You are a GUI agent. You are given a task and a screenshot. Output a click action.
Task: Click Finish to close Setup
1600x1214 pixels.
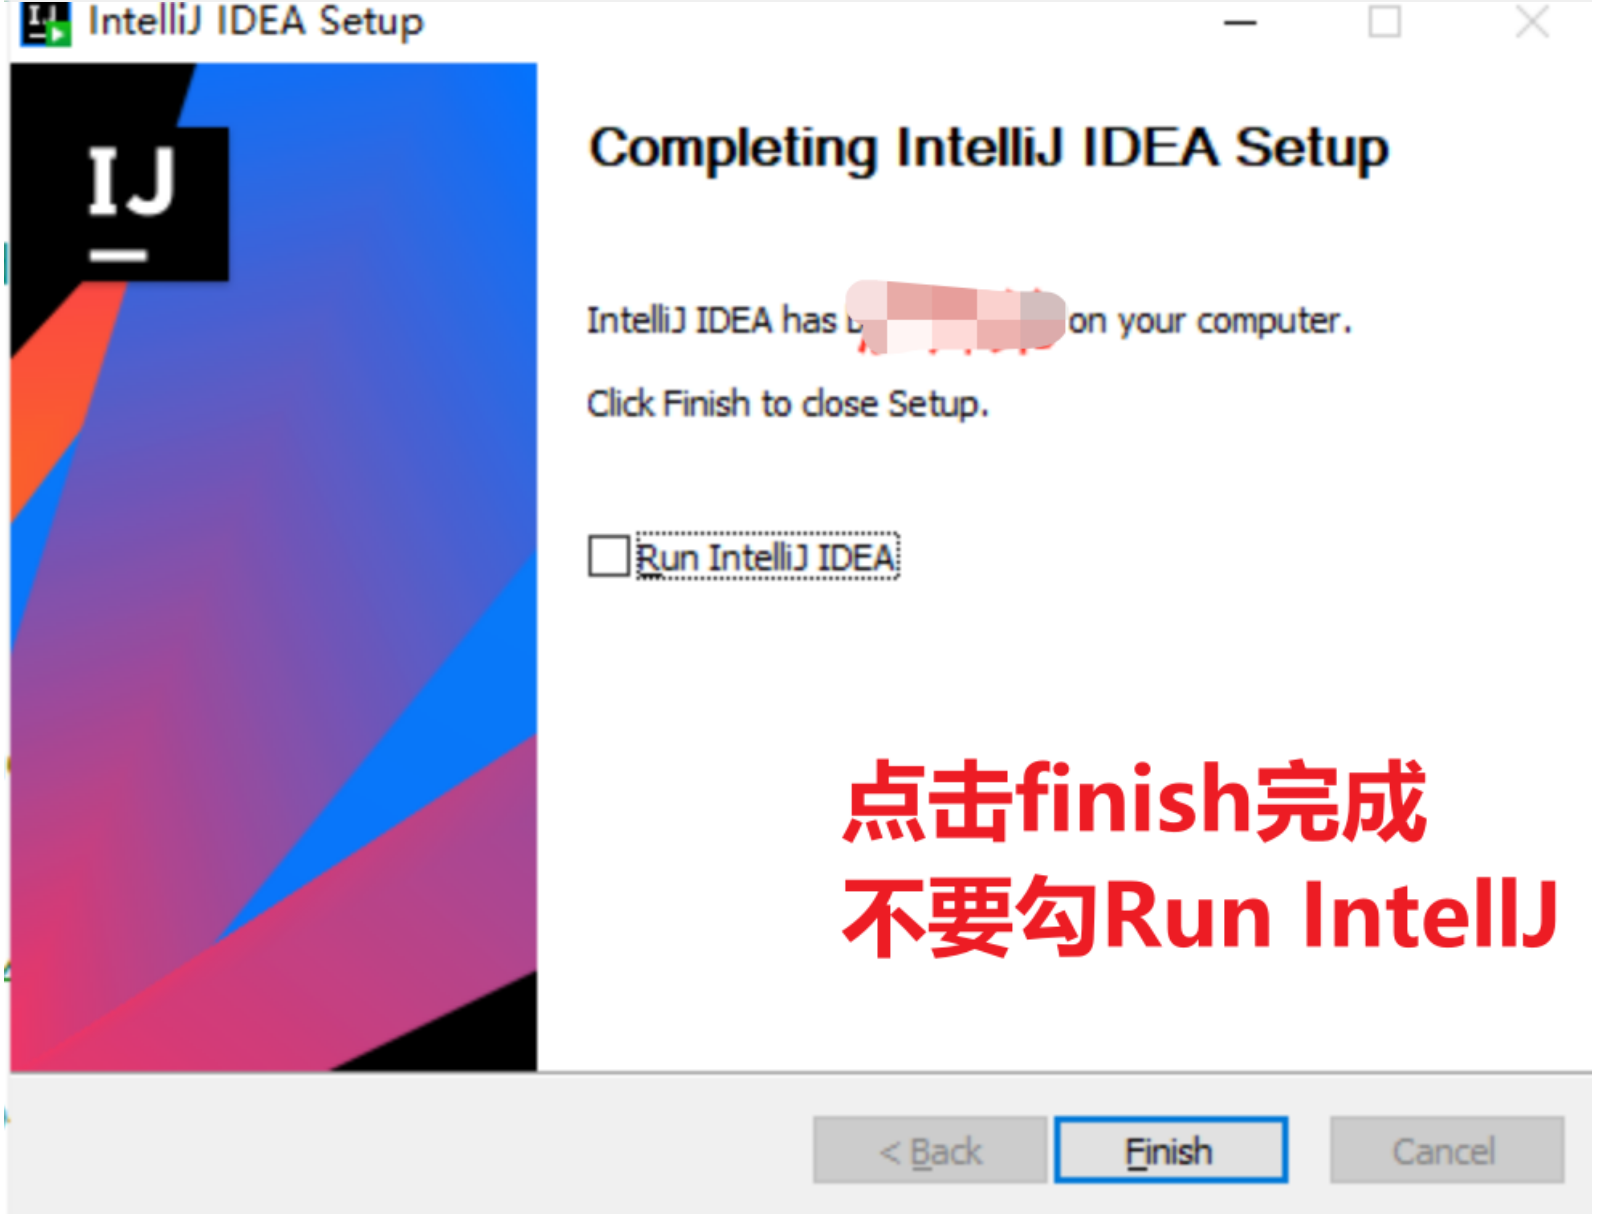pyautogui.click(x=1170, y=1150)
